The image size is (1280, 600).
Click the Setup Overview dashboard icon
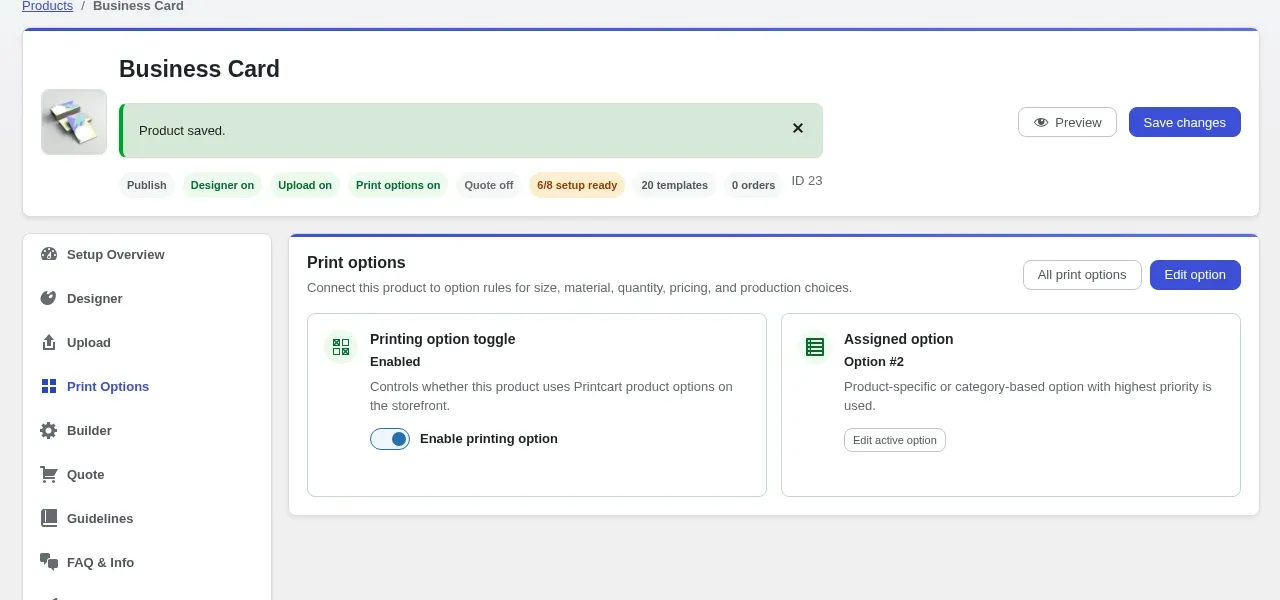[x=49, y=254]
